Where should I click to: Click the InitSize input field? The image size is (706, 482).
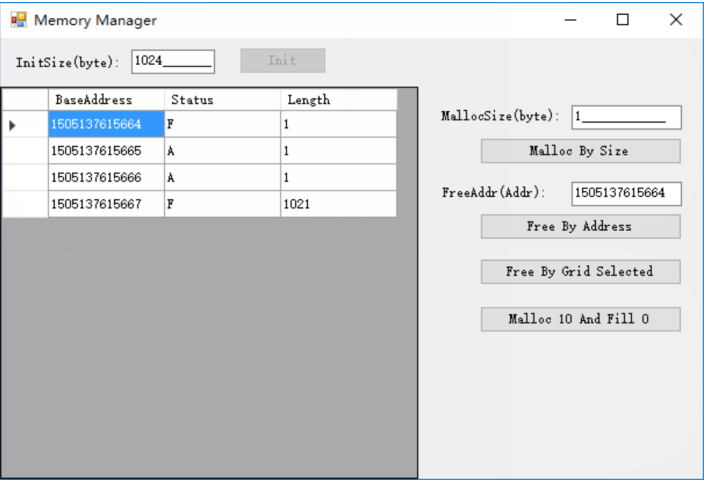click(172, 62)
